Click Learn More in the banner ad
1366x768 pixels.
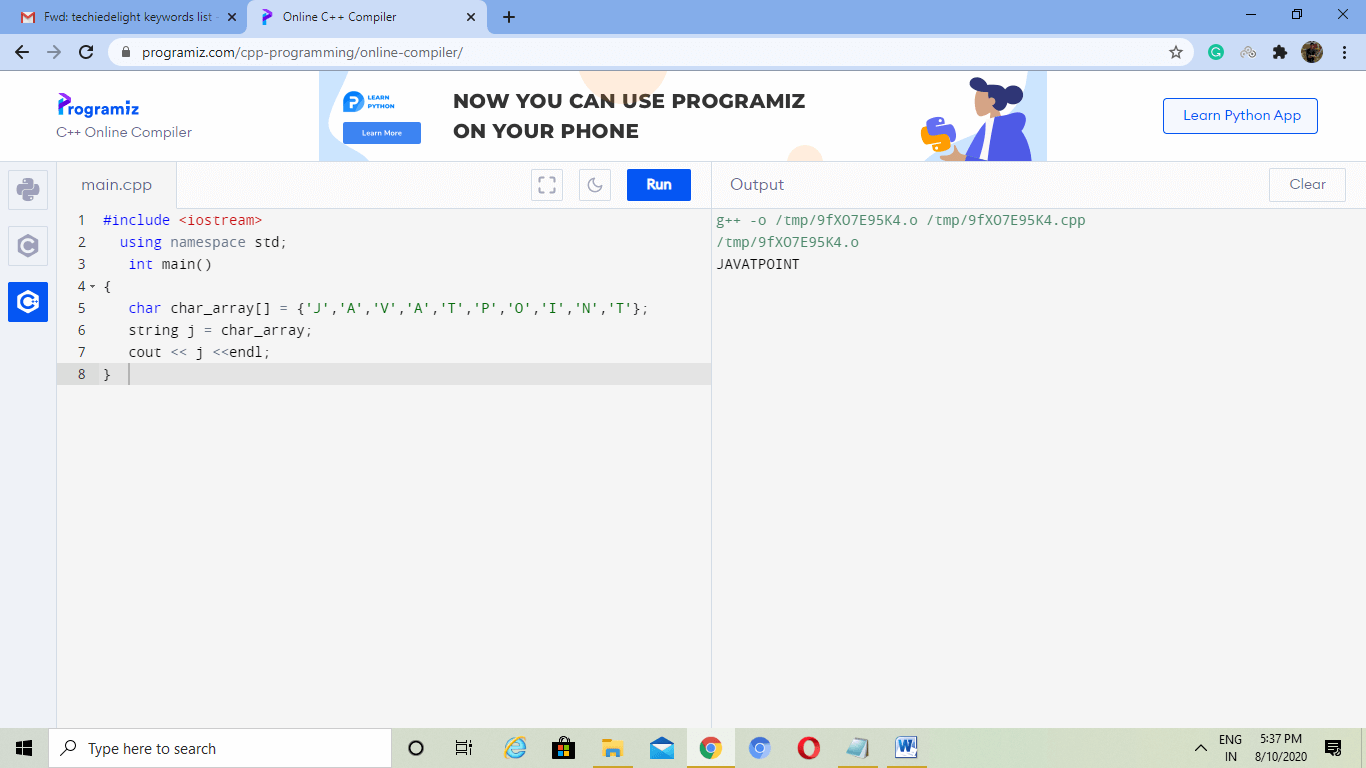(x=382, y=133)
